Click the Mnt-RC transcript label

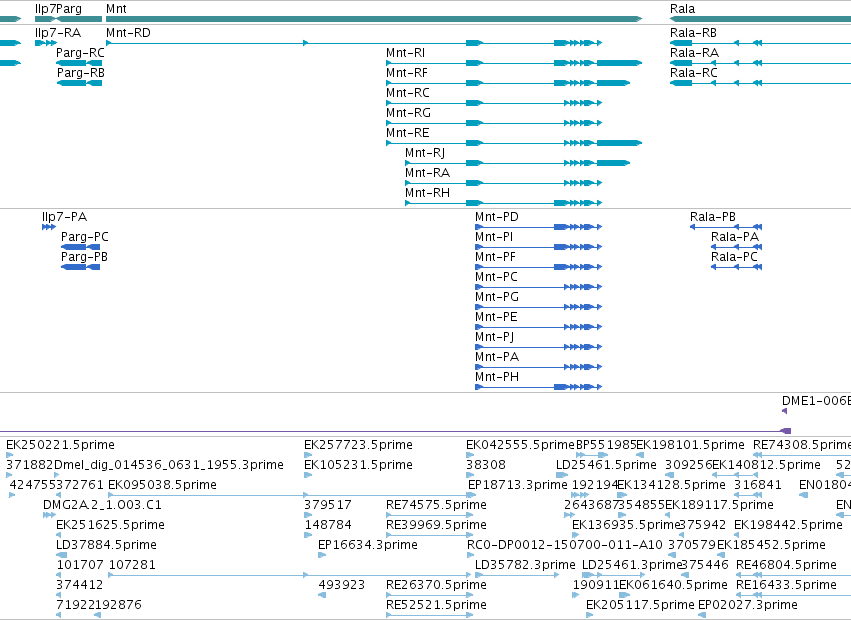coord(408,93)
